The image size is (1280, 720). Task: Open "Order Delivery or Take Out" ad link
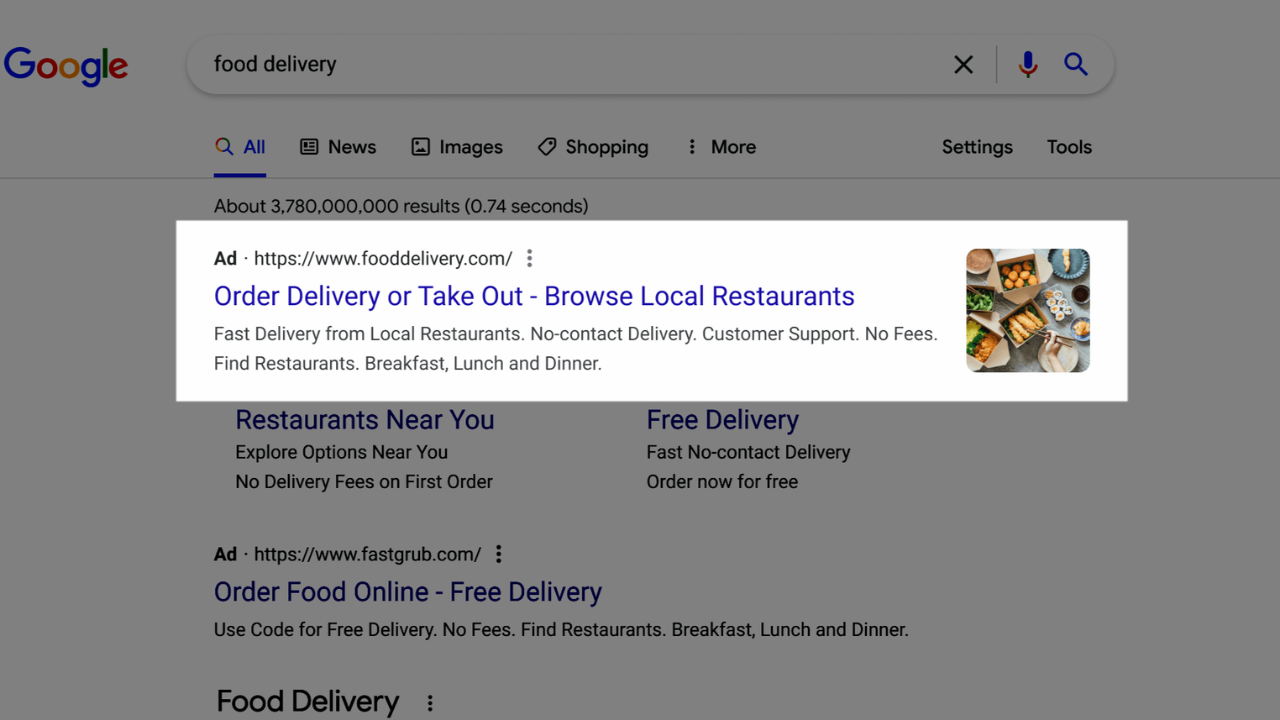tap(534, 297)
